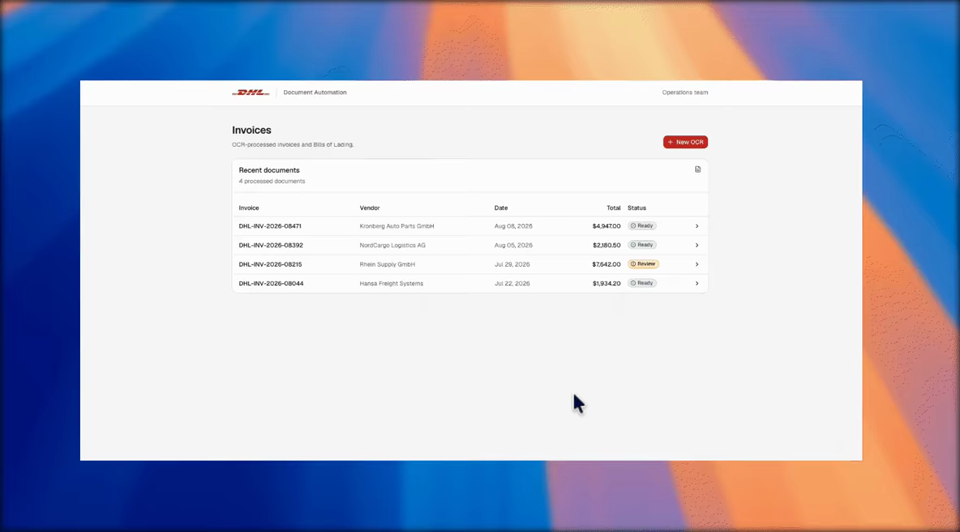The width and height of the screenshot is (960, 532).
Task: Click the Total column header
Action: coord(613,208)
